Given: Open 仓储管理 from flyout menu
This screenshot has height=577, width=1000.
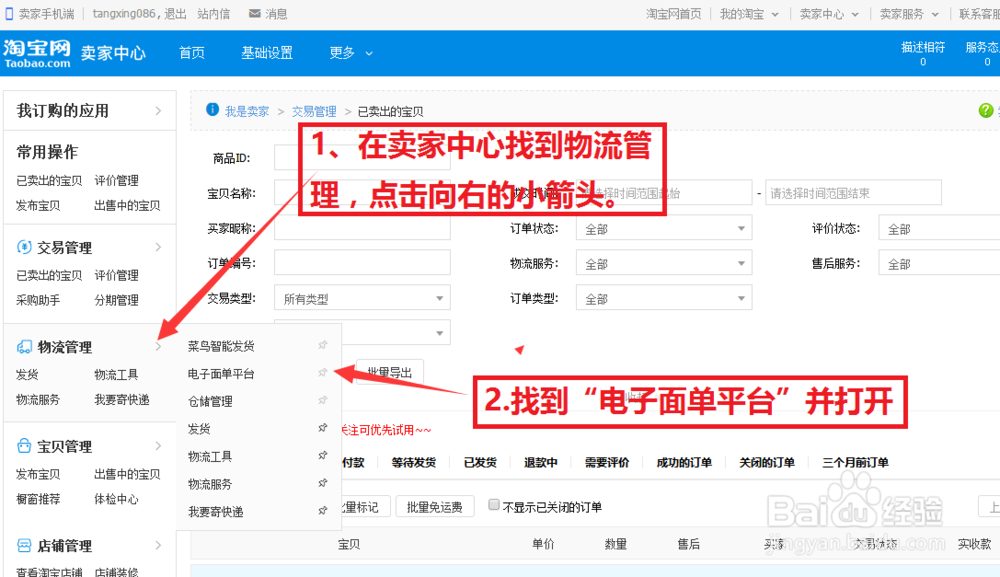Looking at the screenshot, I should click(x=210, y=401).
